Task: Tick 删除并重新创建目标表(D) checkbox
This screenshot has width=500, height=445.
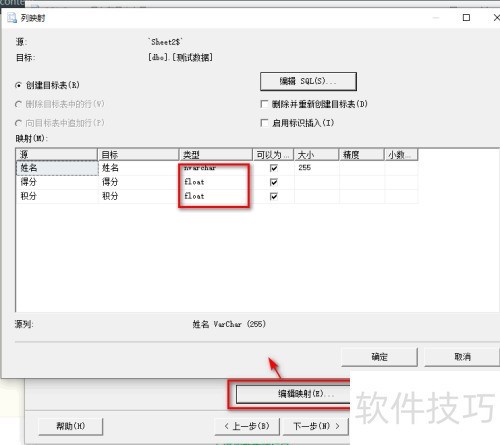Action: click(264, 104)
